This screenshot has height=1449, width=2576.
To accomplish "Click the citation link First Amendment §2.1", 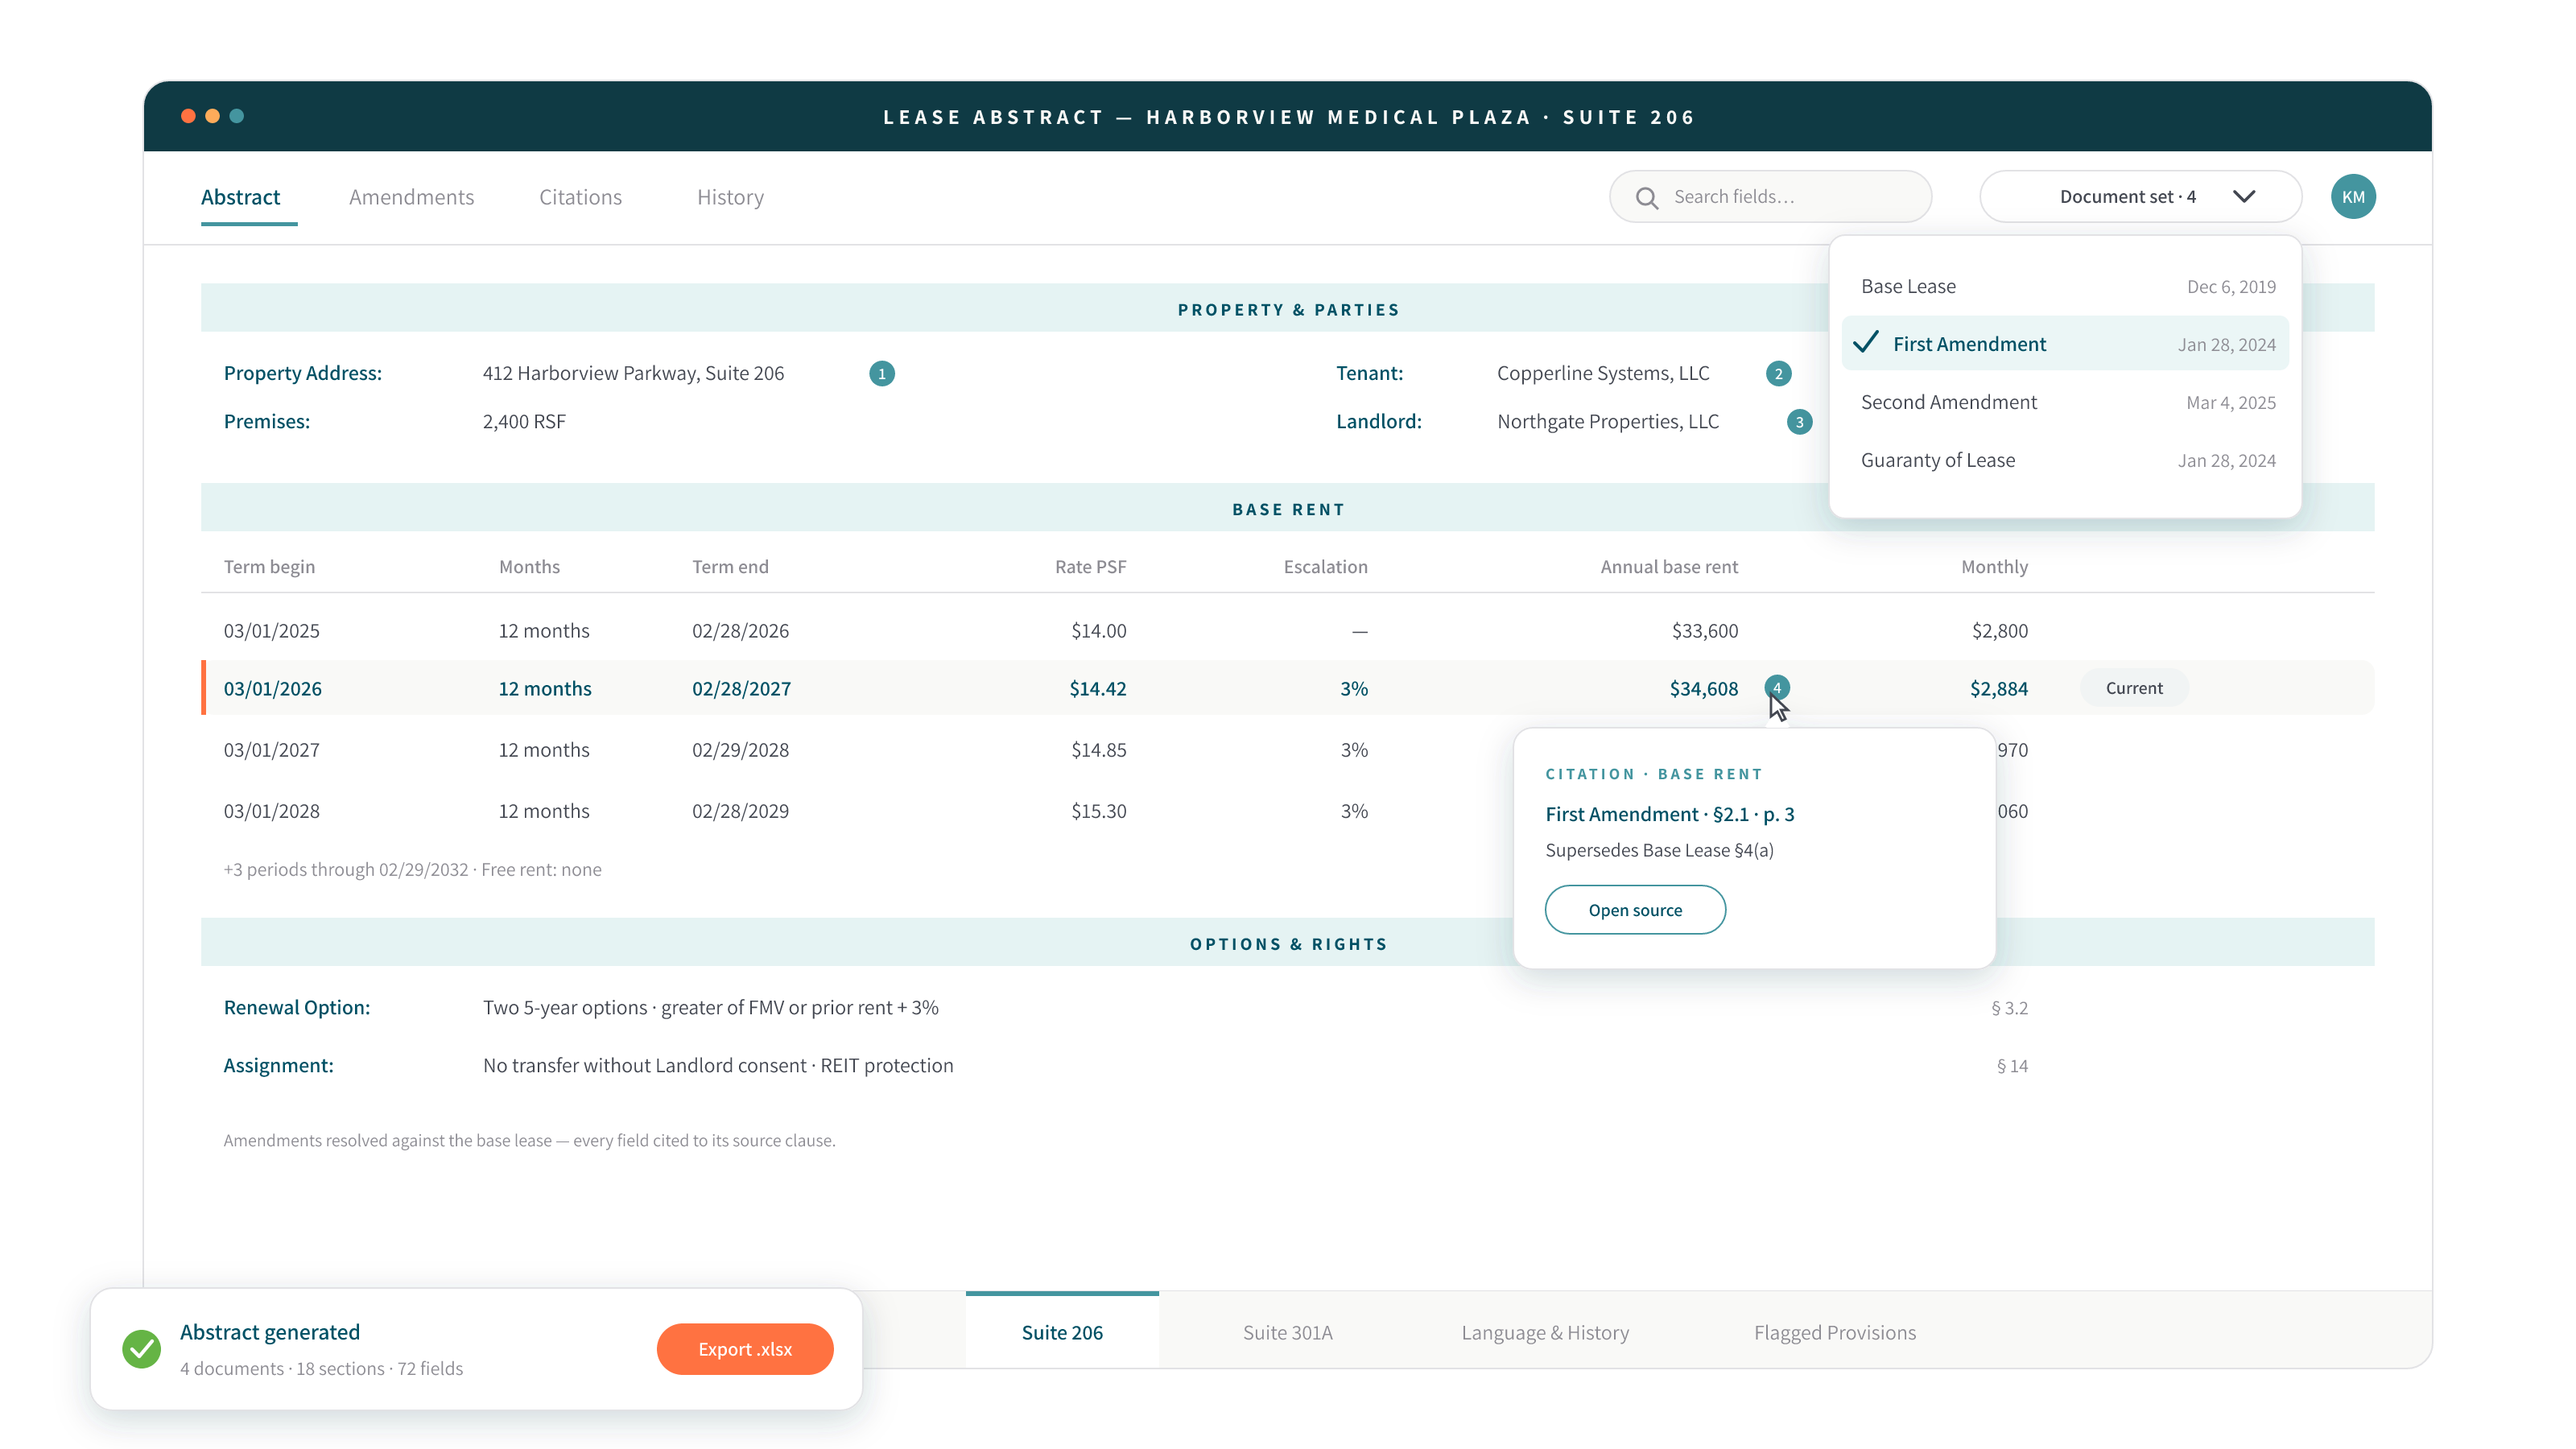I will (1669, 814).
